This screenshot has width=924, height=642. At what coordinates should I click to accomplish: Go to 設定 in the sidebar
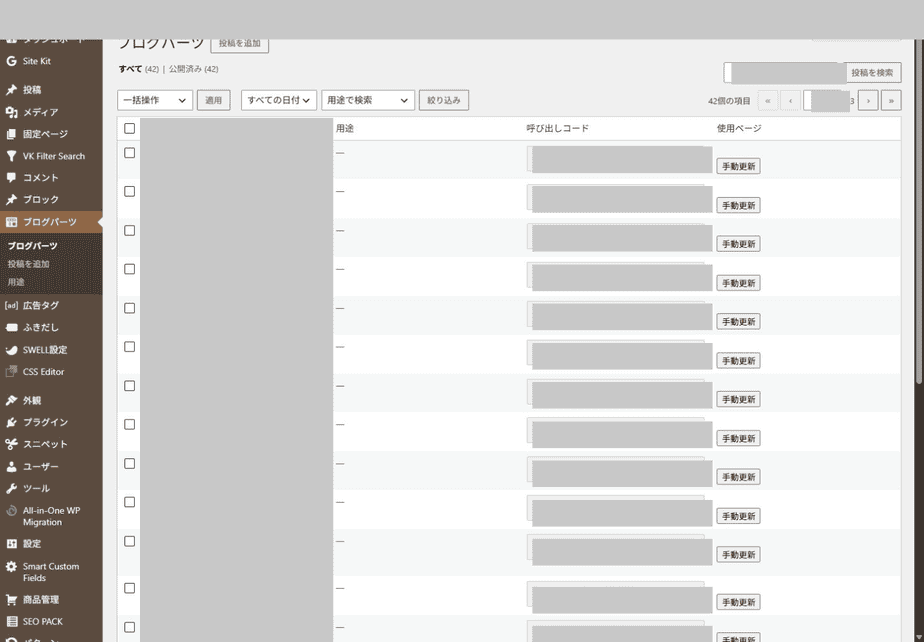point(51,544)
